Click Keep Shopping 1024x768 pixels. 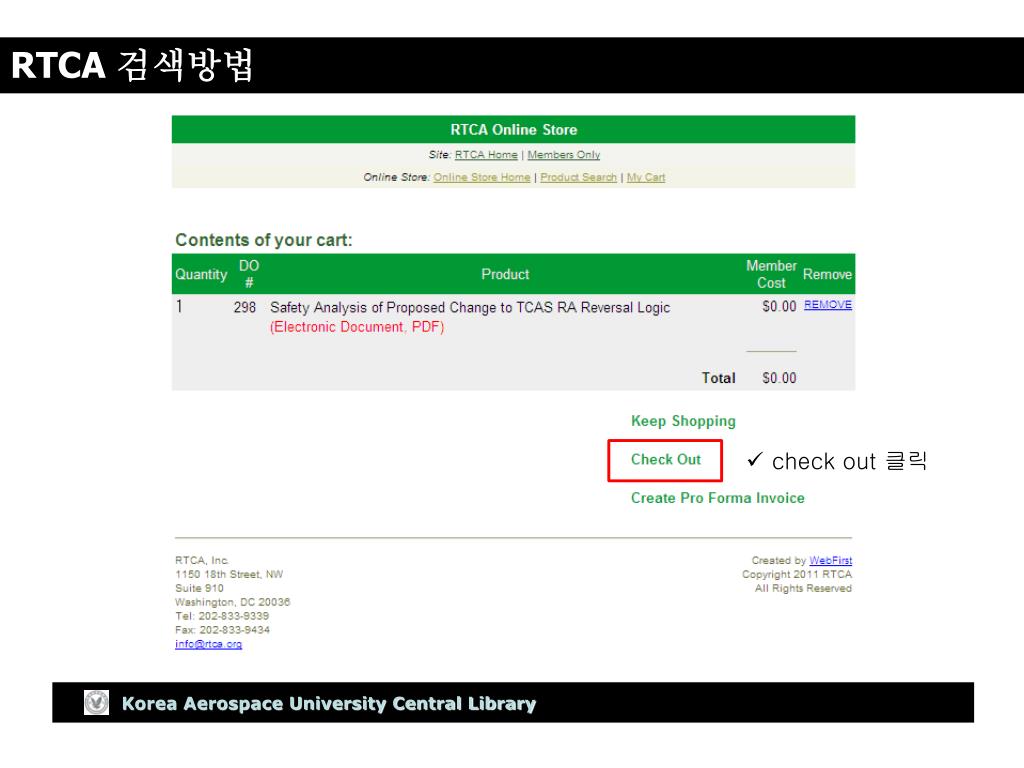pyautogui.click(x=683, y=421)
